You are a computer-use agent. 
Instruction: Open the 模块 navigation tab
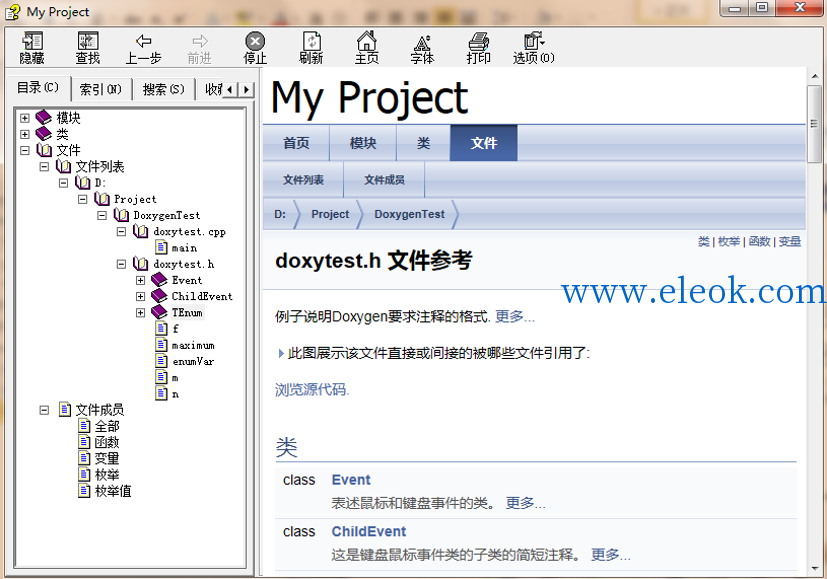[363, 143]
